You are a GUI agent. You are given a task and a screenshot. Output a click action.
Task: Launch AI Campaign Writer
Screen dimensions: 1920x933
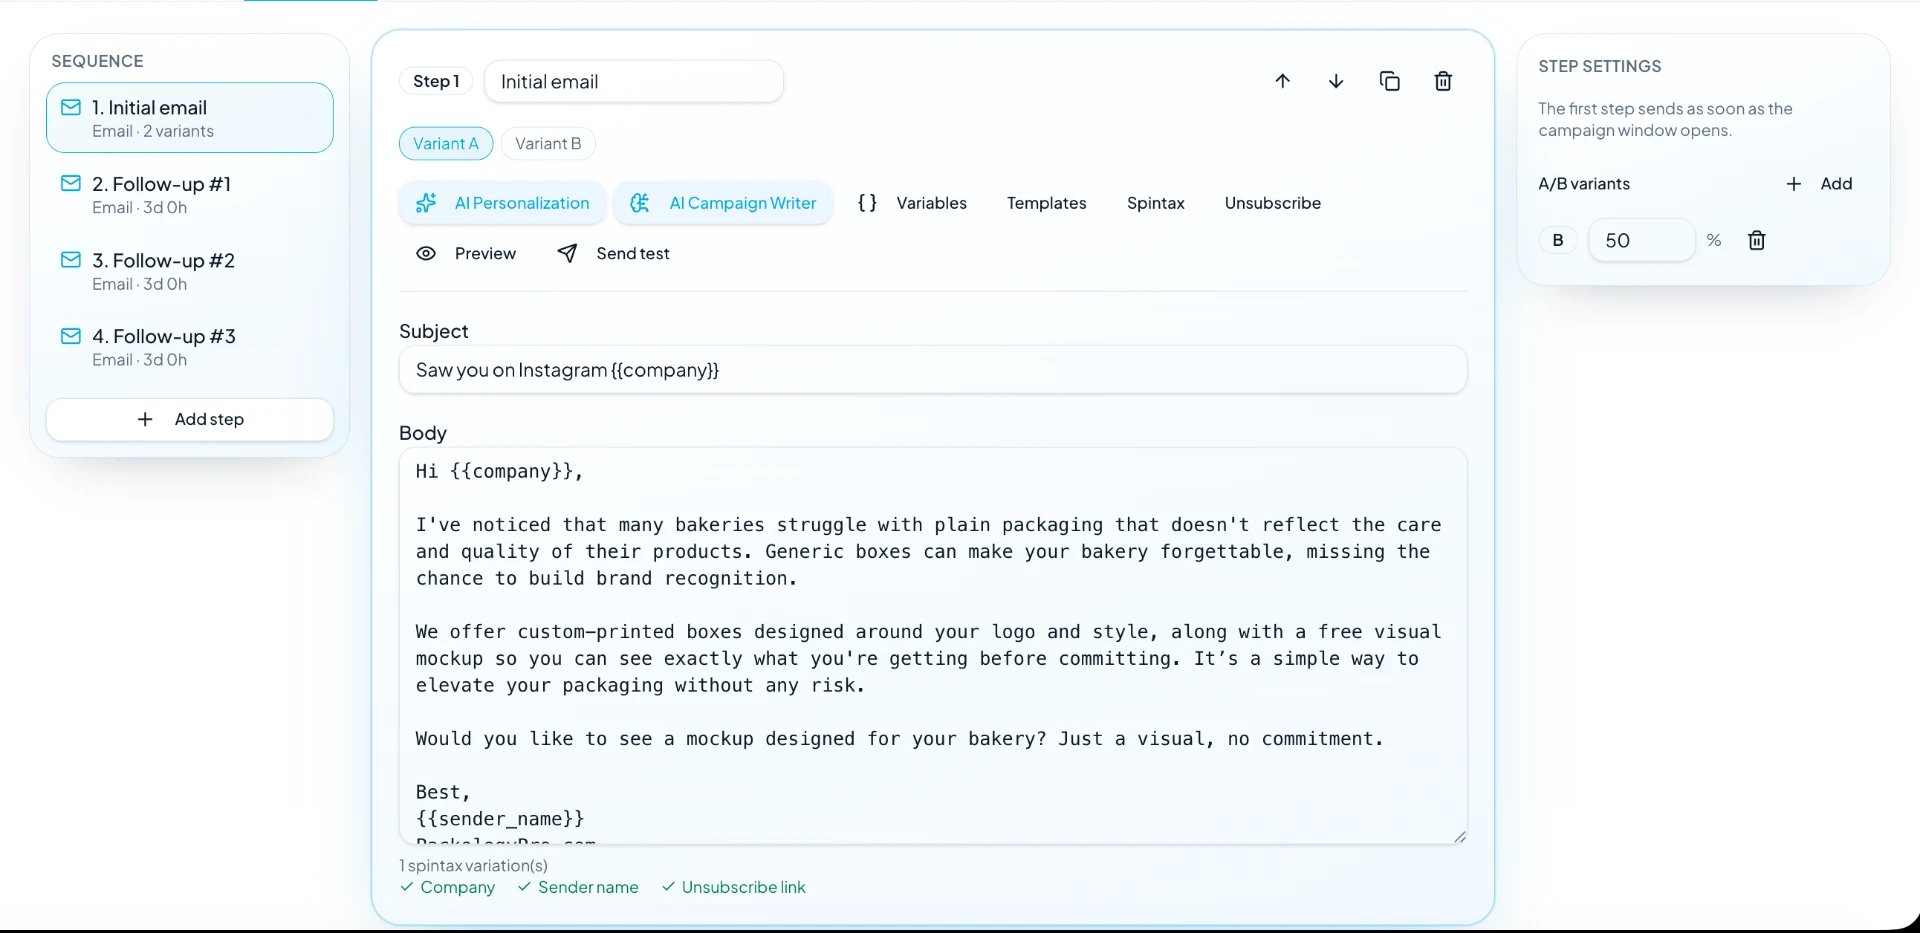723,203
